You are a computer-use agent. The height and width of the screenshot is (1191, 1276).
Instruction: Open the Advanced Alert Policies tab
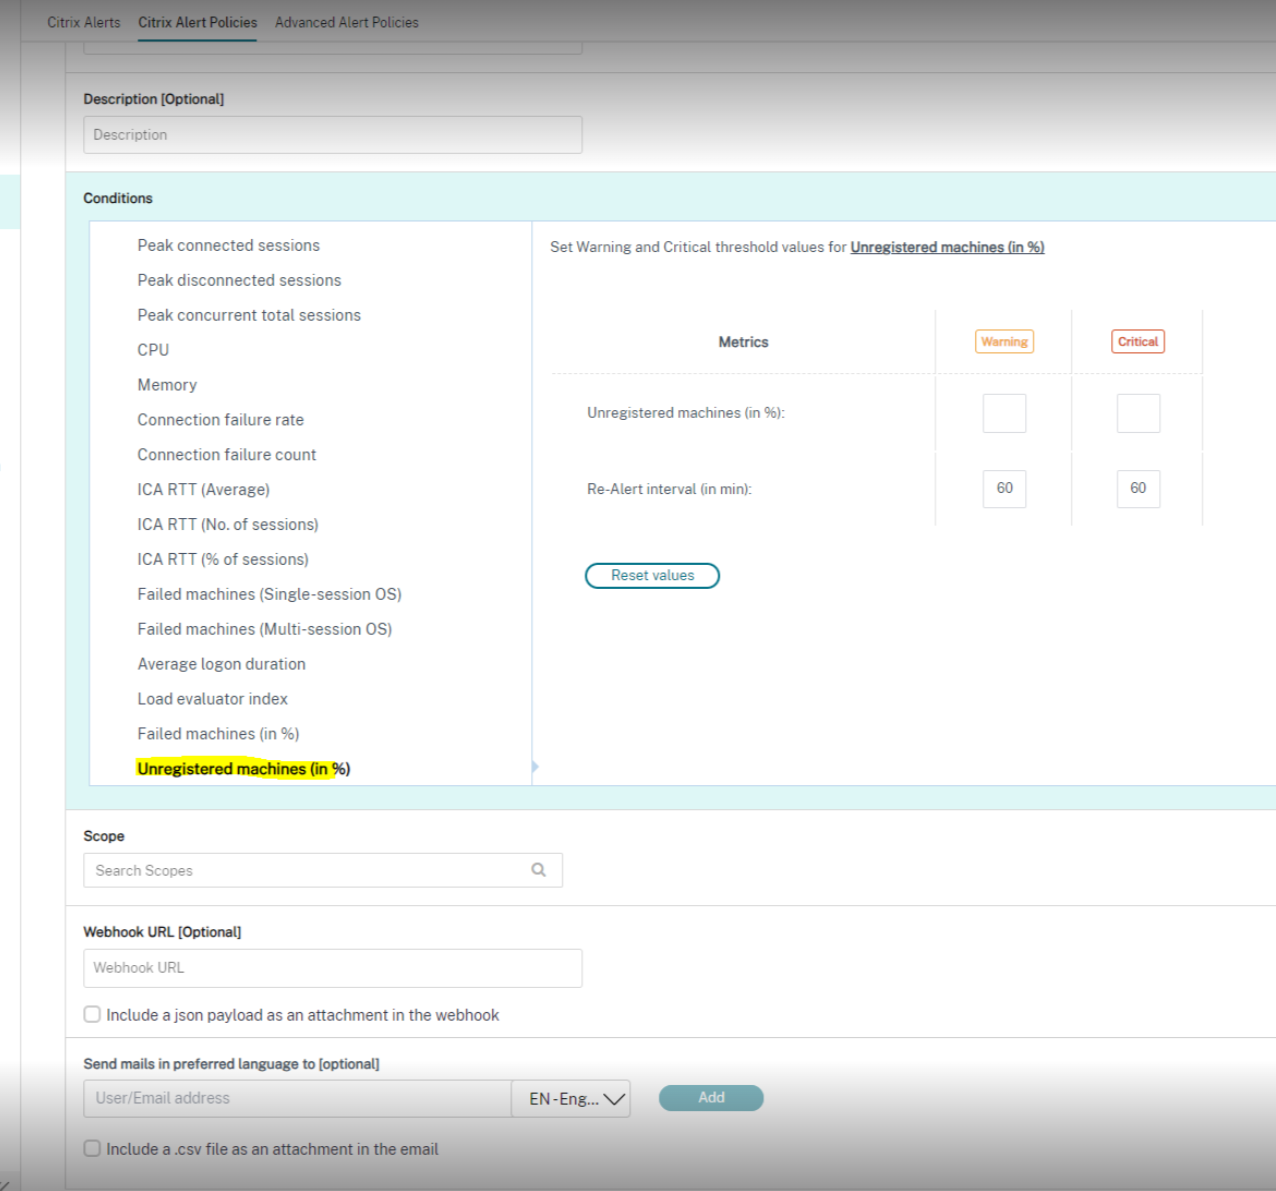[346, 22]
